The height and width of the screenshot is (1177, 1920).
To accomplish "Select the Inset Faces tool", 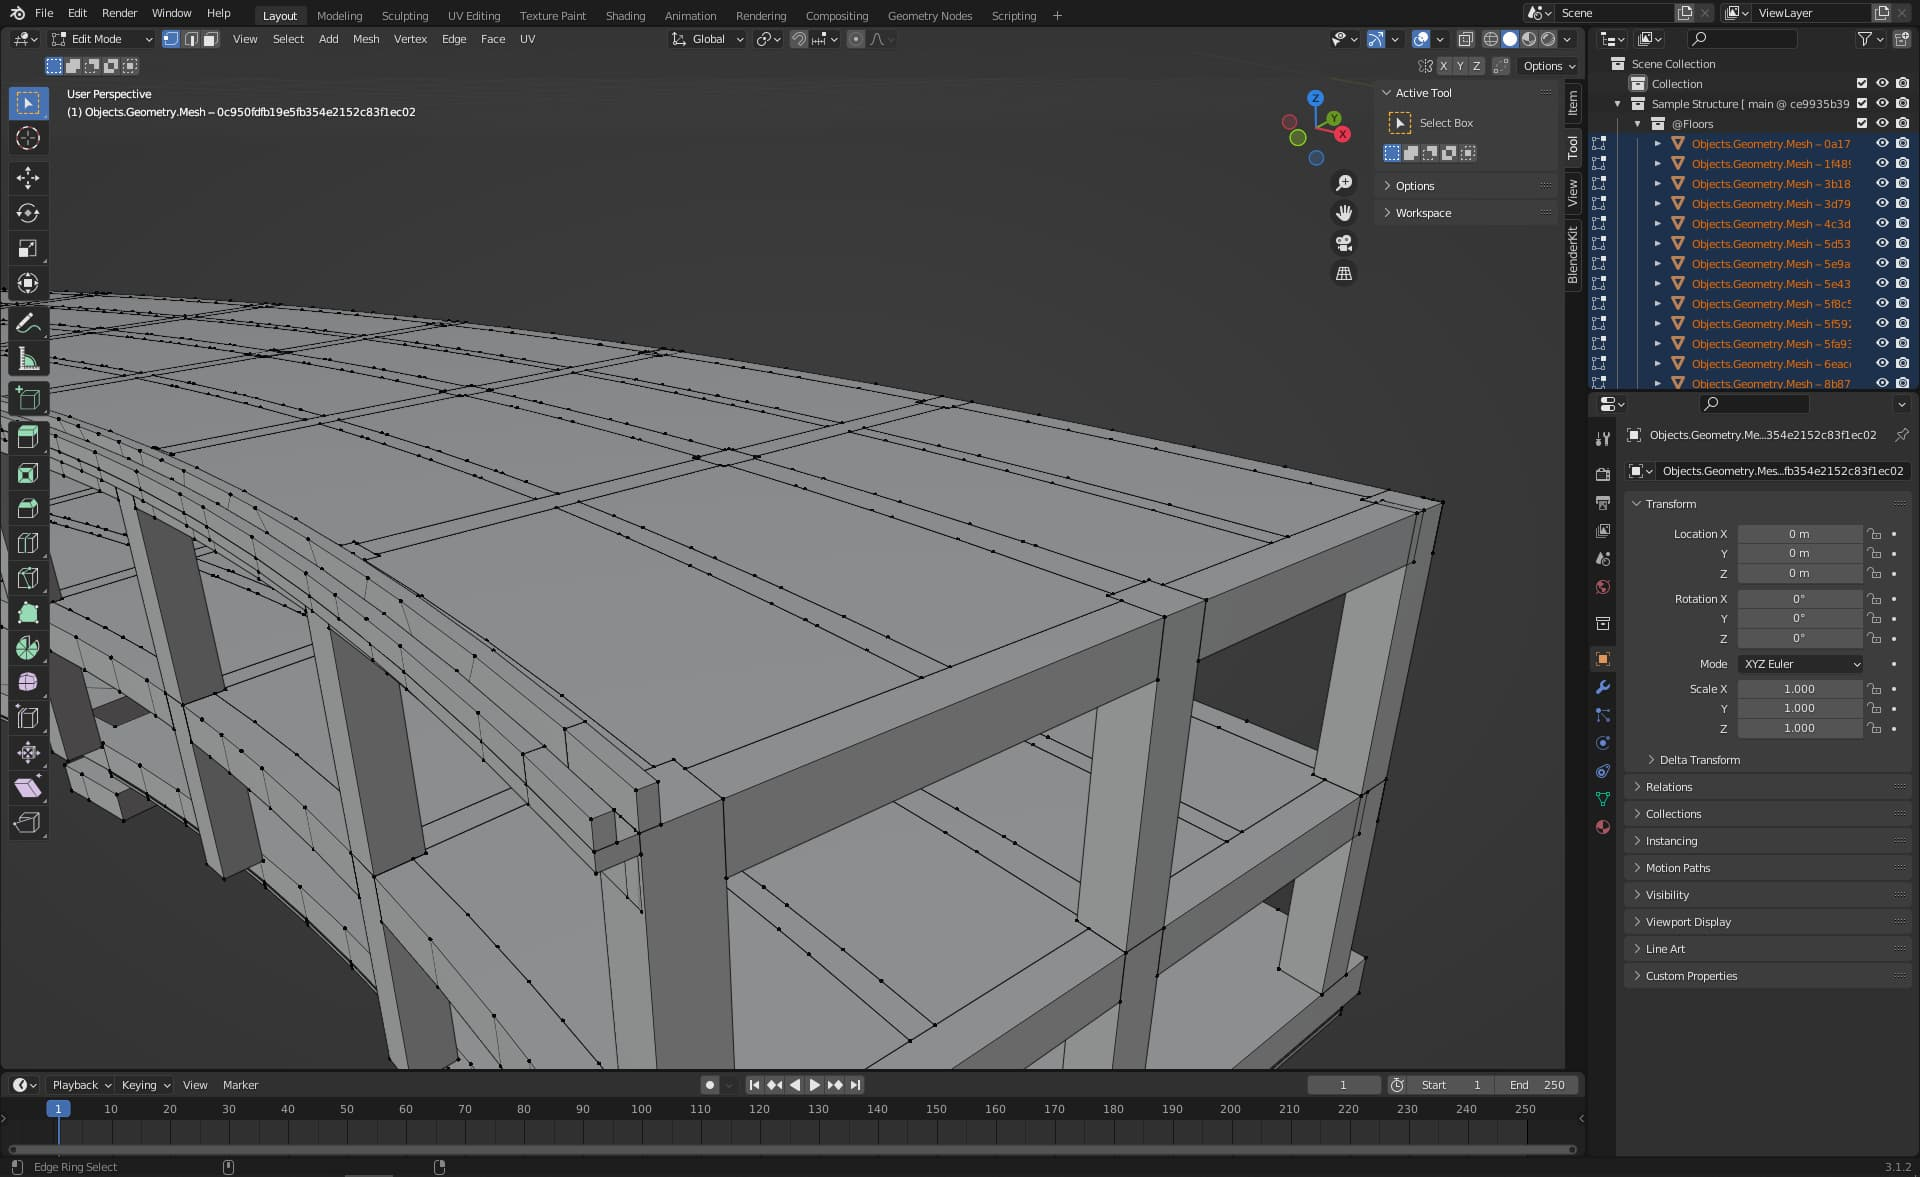I will (28, 473).
